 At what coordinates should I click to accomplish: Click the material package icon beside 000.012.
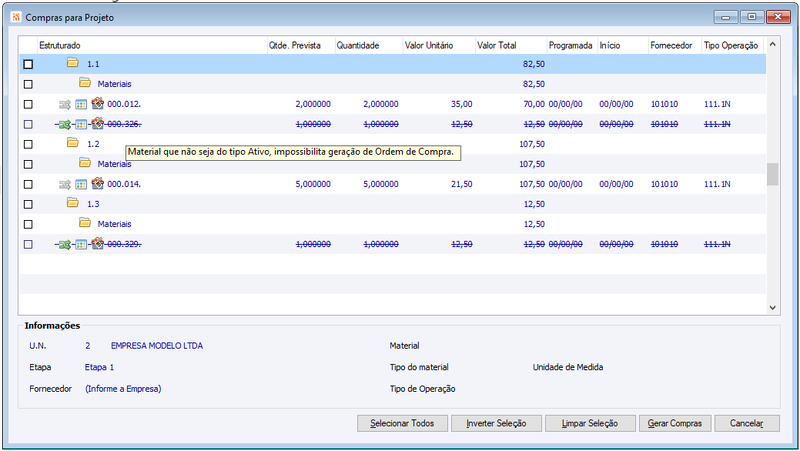pos(97,104)
